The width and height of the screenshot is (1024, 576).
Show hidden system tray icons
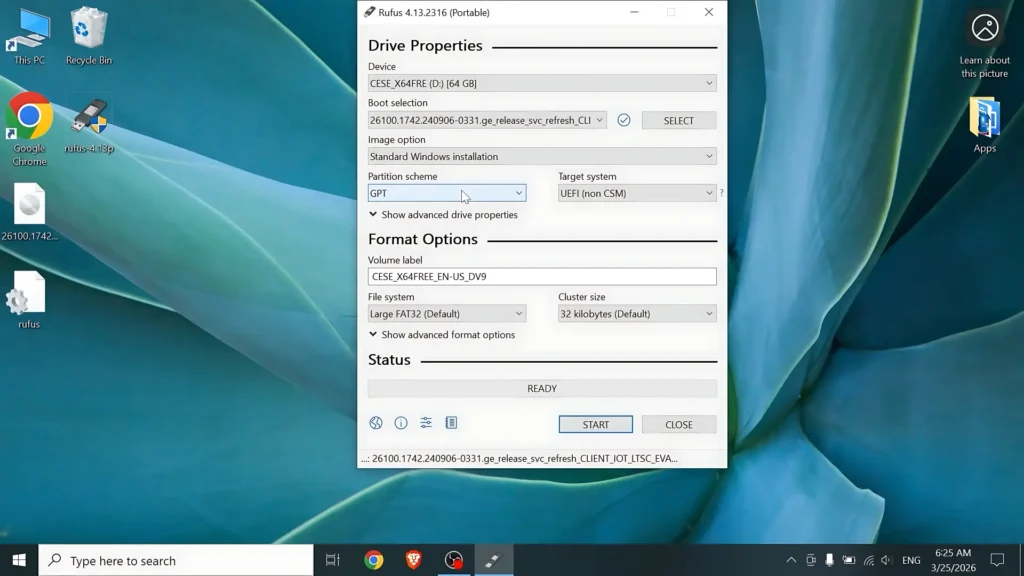click(x=791, y=560)
